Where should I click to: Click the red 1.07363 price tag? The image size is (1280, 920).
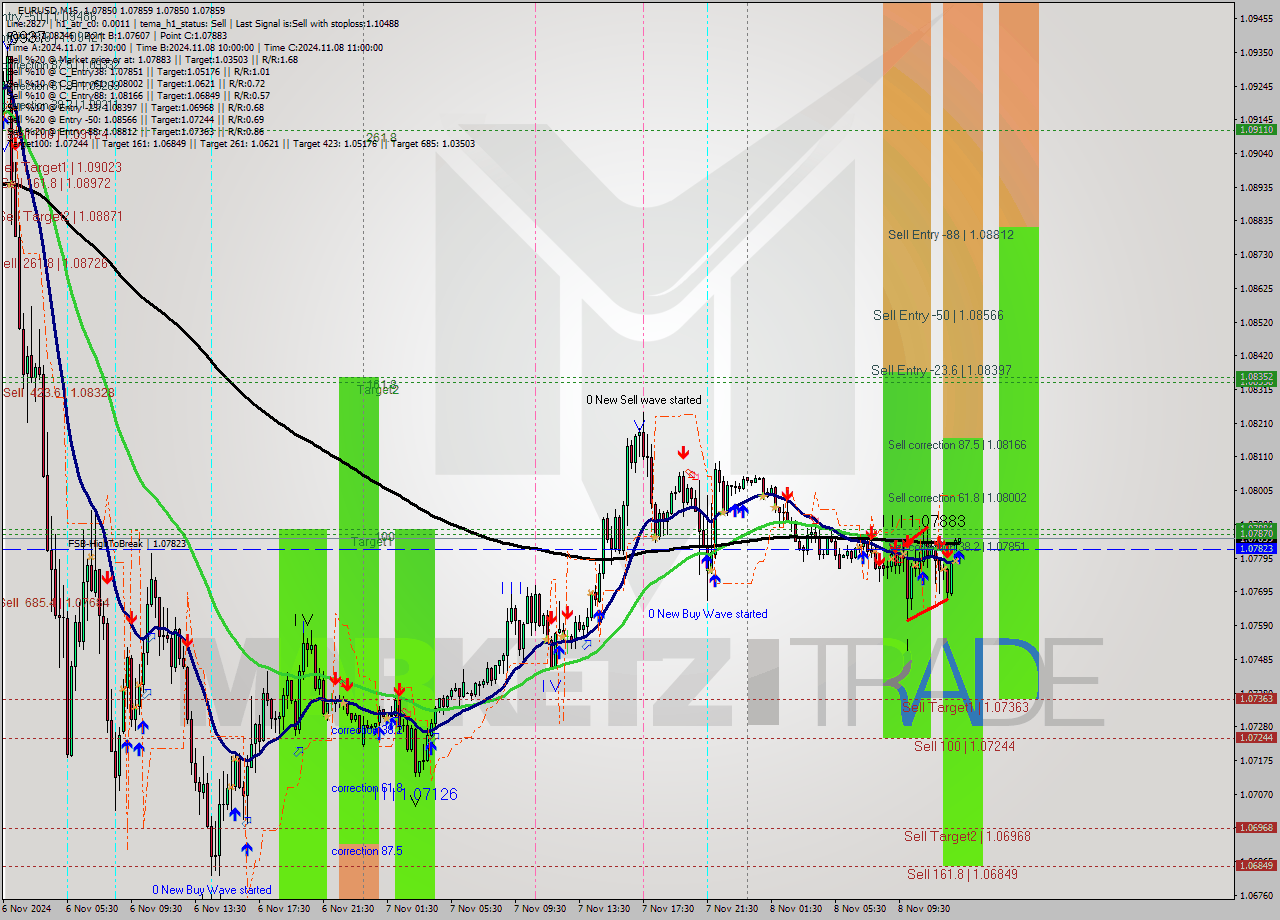(x=1256, y=698)
